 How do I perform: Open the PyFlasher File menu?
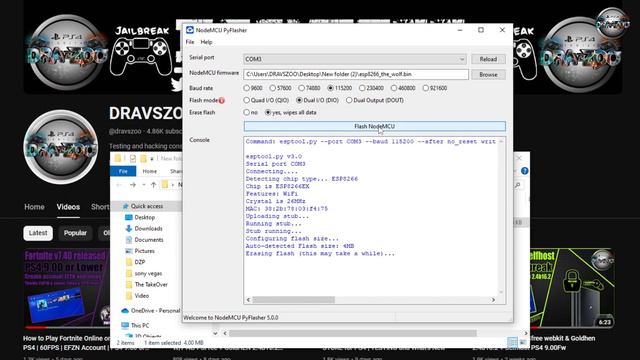coord(190,42)
